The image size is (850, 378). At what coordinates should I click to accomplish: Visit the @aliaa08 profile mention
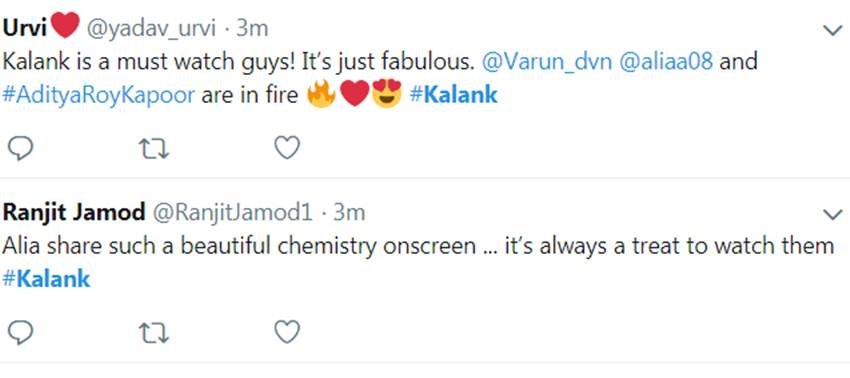665,62
